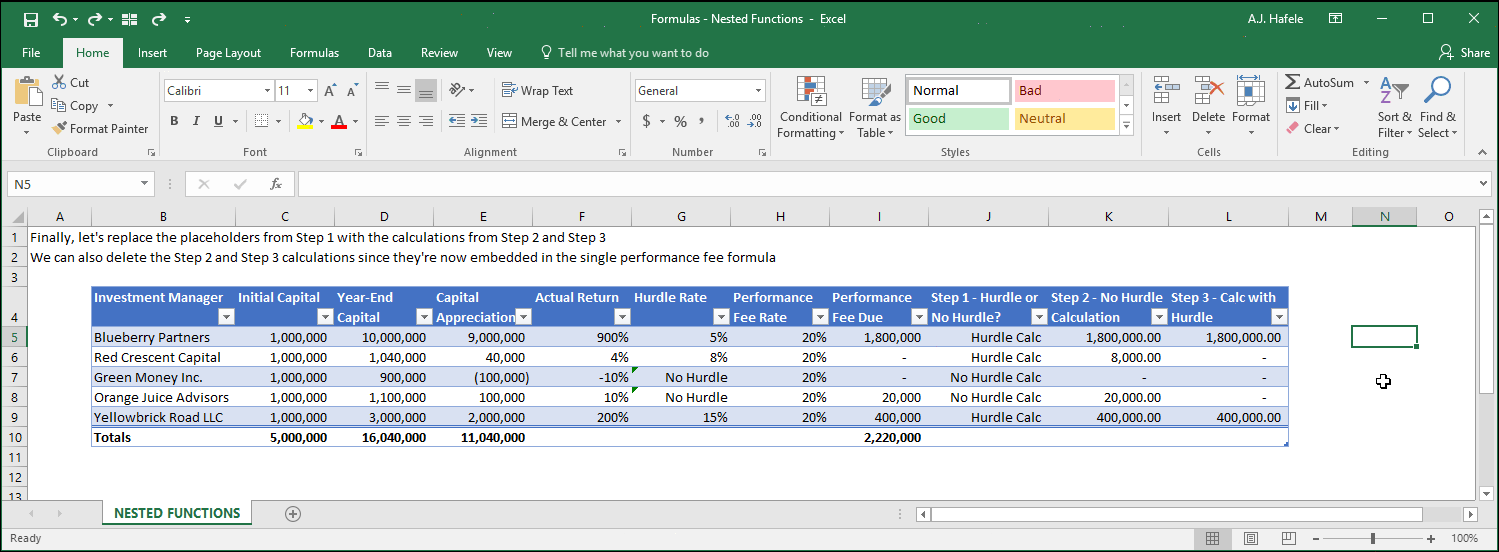Apply the Comma style
The width and height of the screenshot is (1499, 552).
[x=702, y=121]
